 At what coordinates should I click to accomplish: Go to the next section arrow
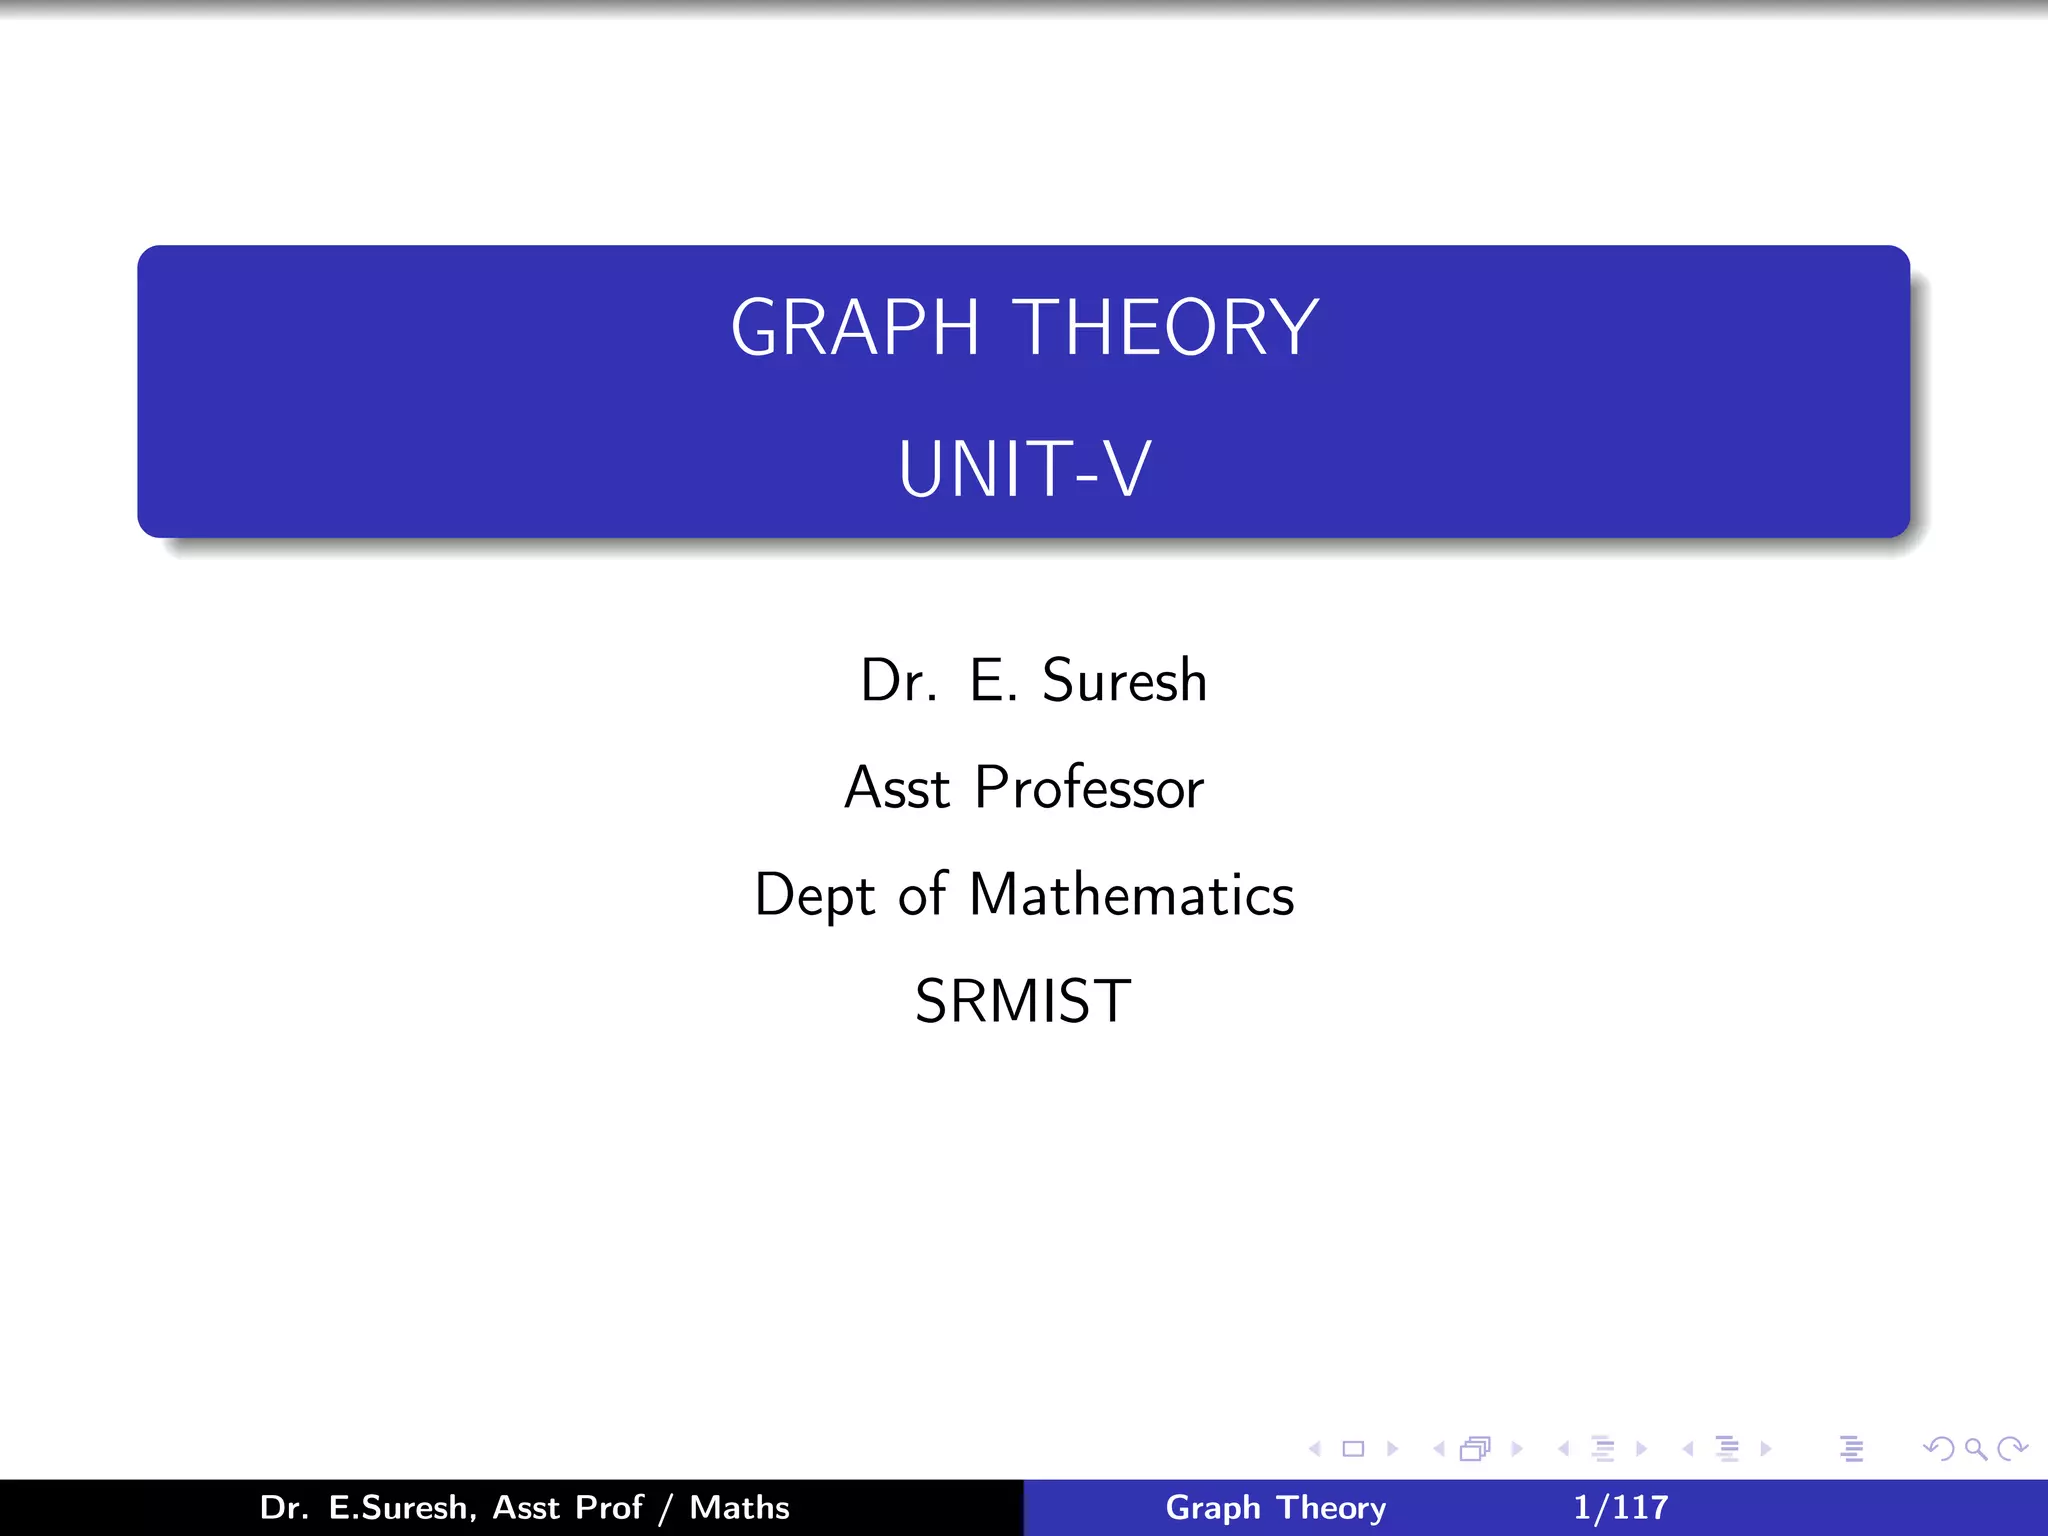pyautogui.click(x=1766, y=1449)
